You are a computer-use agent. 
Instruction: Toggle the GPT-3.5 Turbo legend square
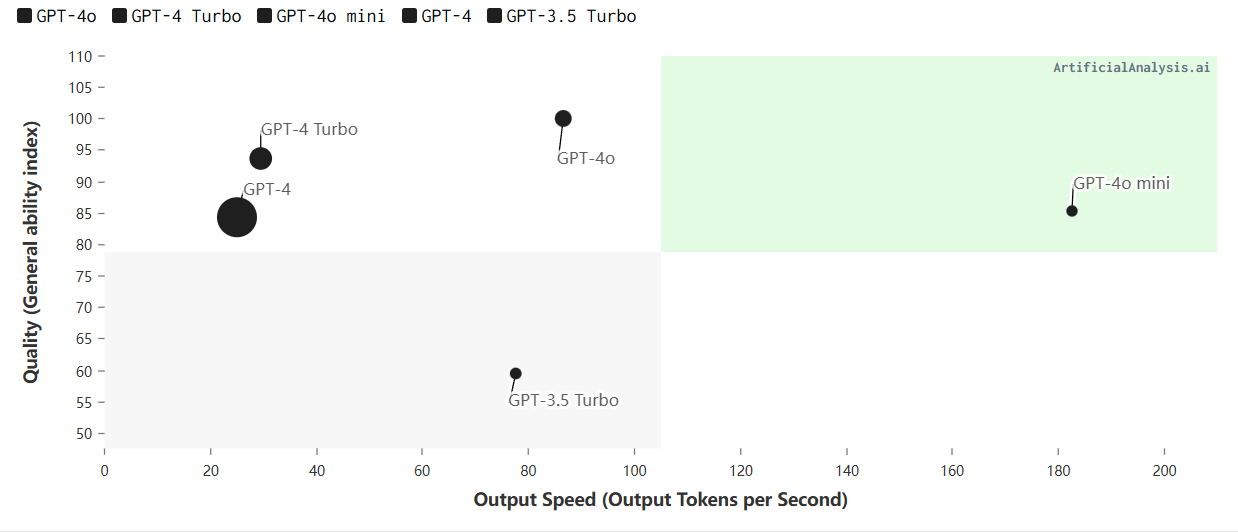[494, 16]
